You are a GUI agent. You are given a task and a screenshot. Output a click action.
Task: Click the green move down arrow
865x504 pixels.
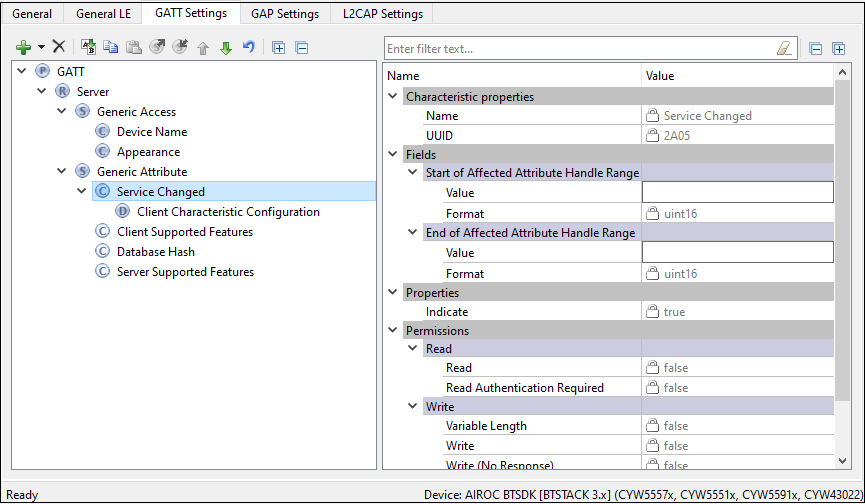[226, 47]
